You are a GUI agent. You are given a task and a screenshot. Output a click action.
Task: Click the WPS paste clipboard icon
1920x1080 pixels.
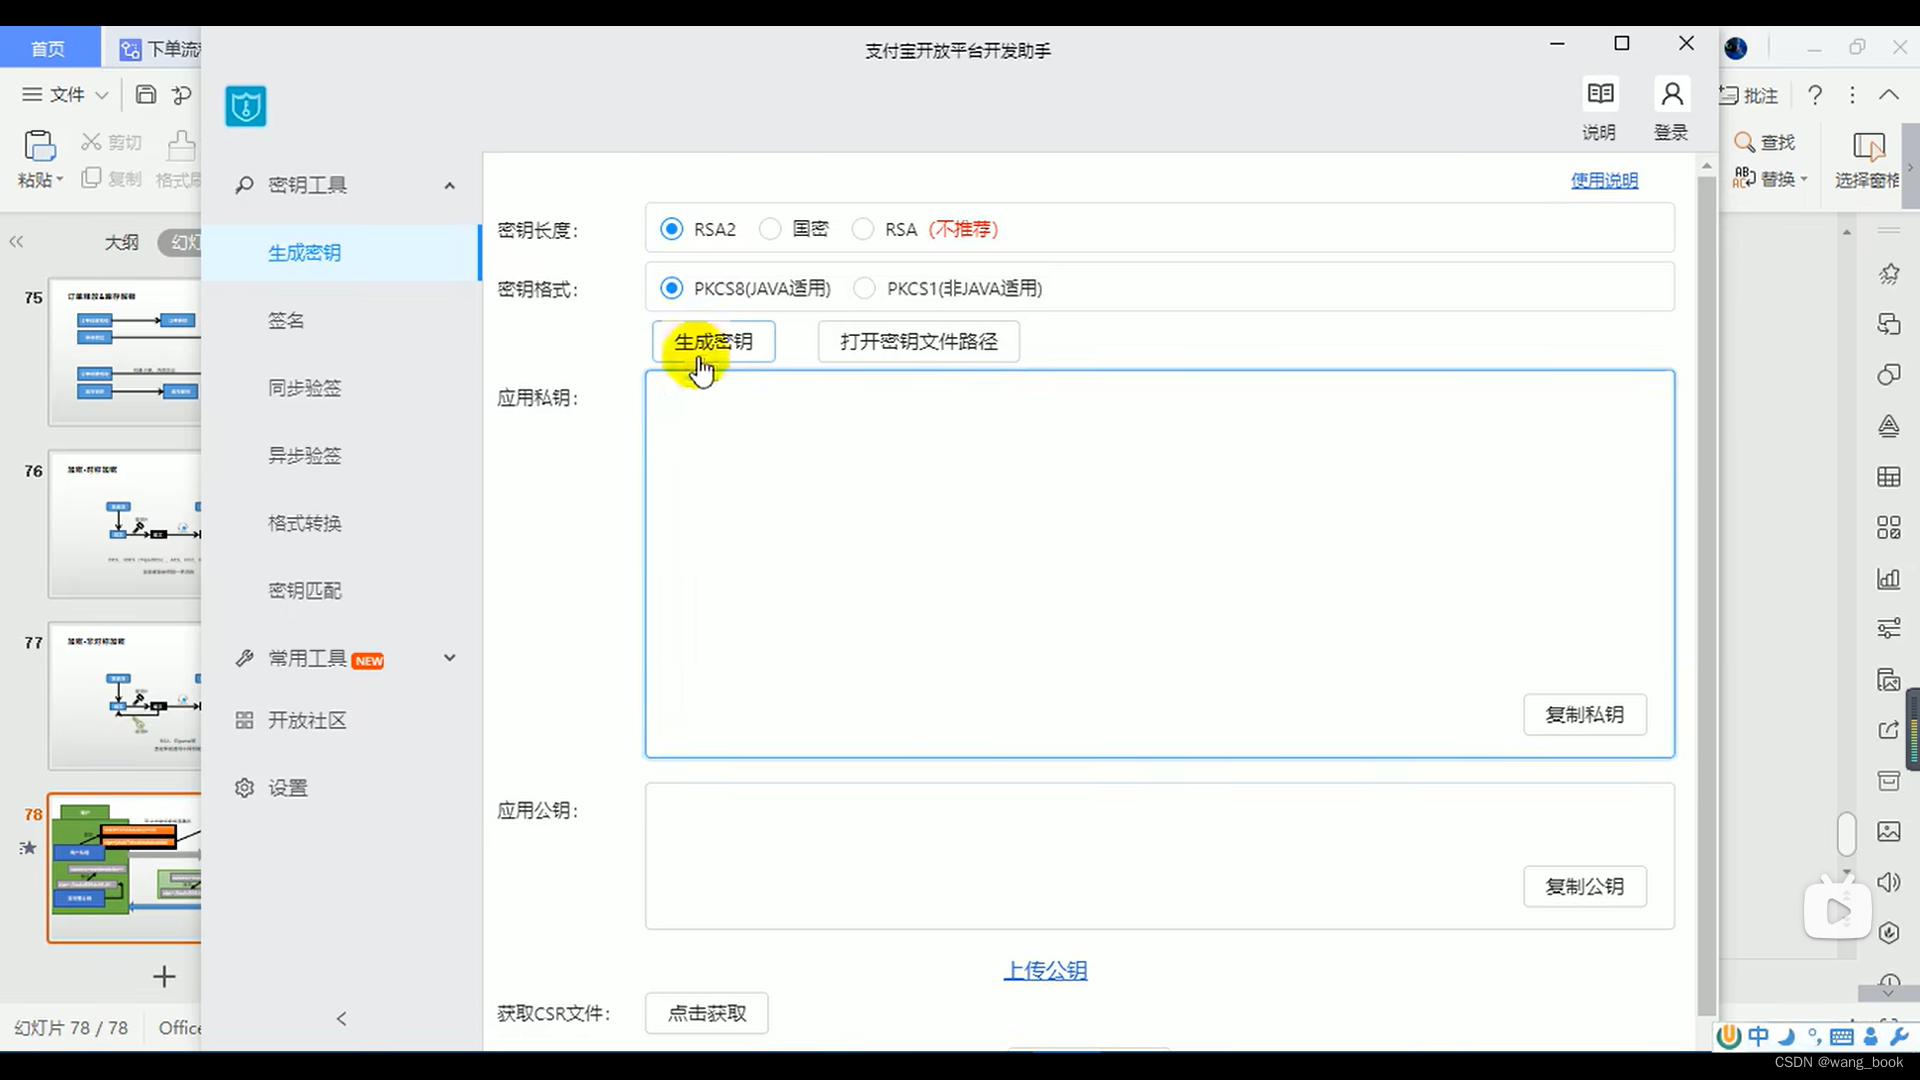(40, 146)
